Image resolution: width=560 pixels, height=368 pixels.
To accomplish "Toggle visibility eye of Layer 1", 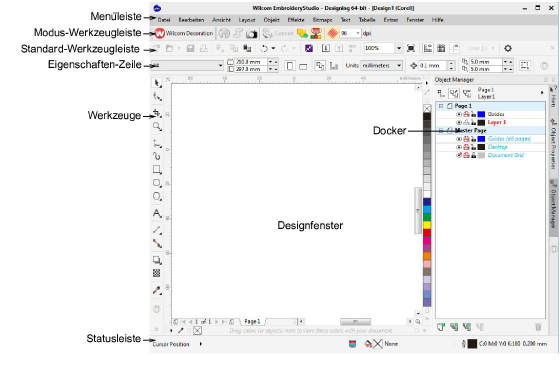I will [x=459, y=123].
